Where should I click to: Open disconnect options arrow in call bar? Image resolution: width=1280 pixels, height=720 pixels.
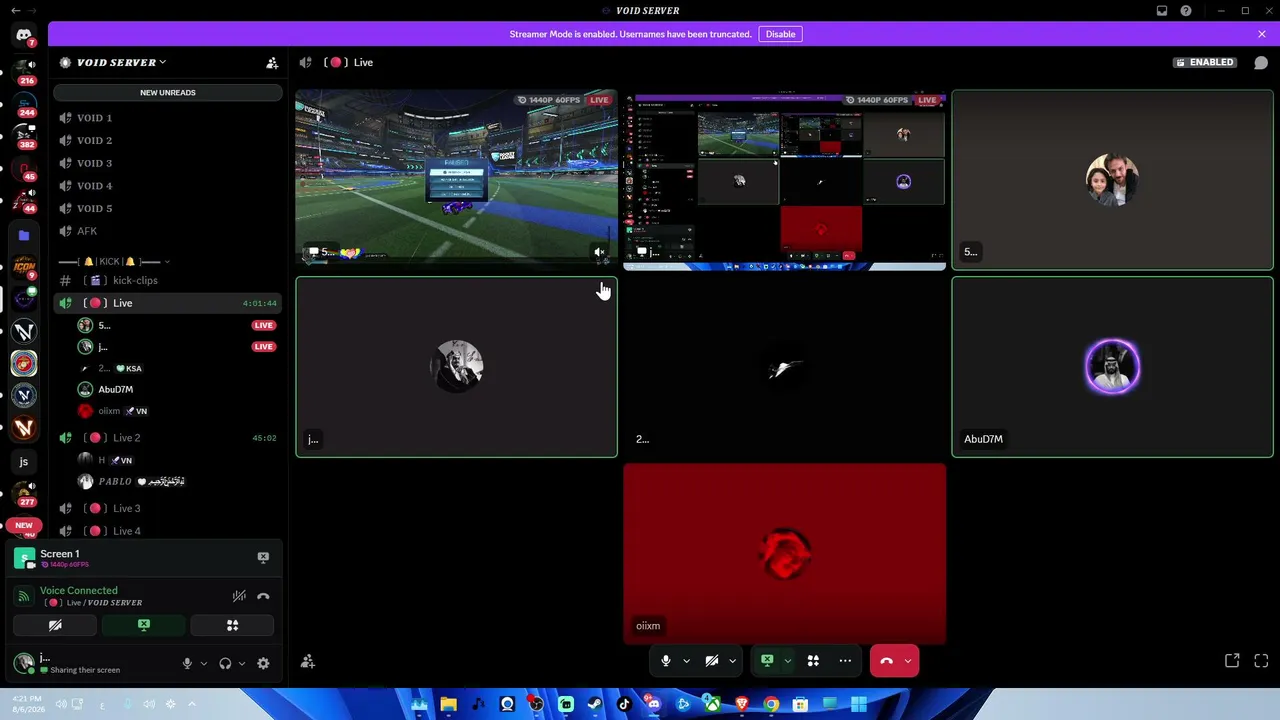(x=908, y=661)
